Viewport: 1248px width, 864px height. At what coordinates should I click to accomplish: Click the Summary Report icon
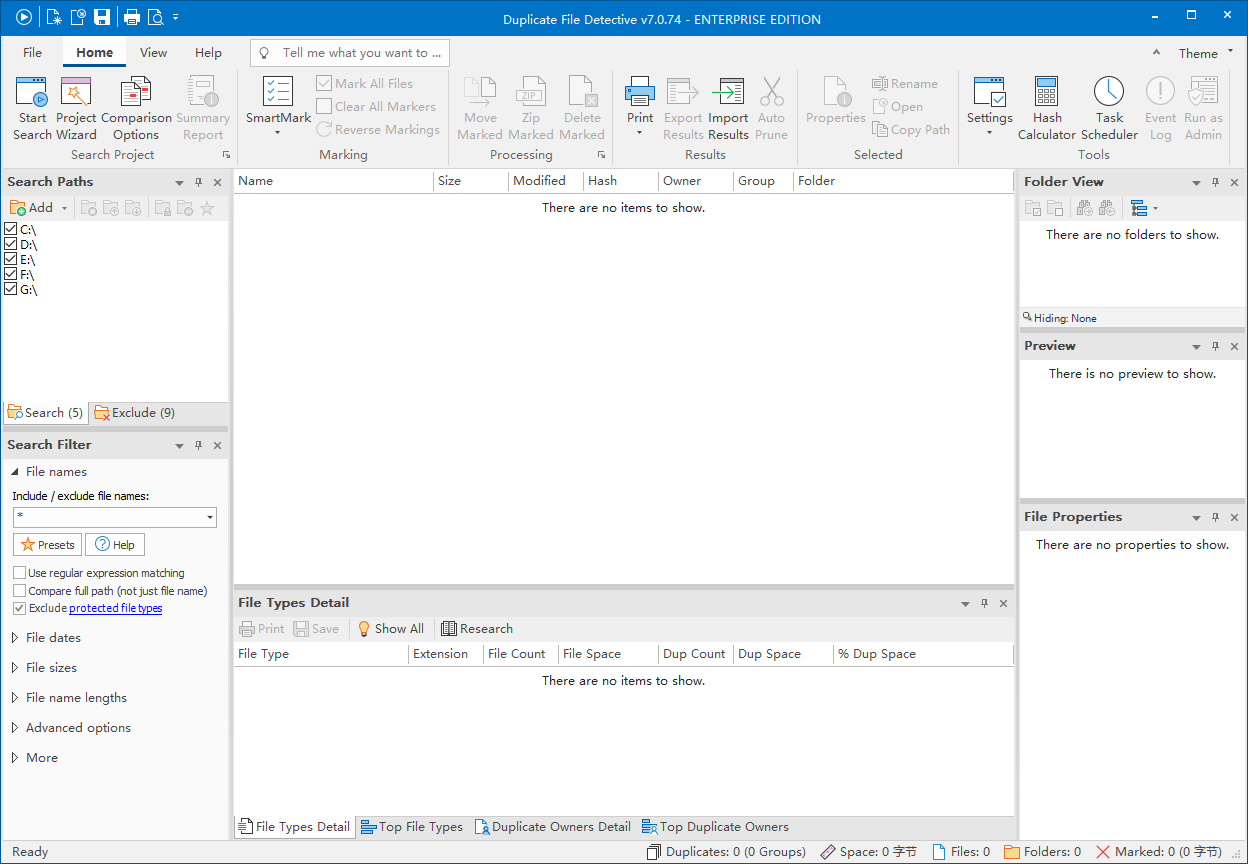coord(203,105)
